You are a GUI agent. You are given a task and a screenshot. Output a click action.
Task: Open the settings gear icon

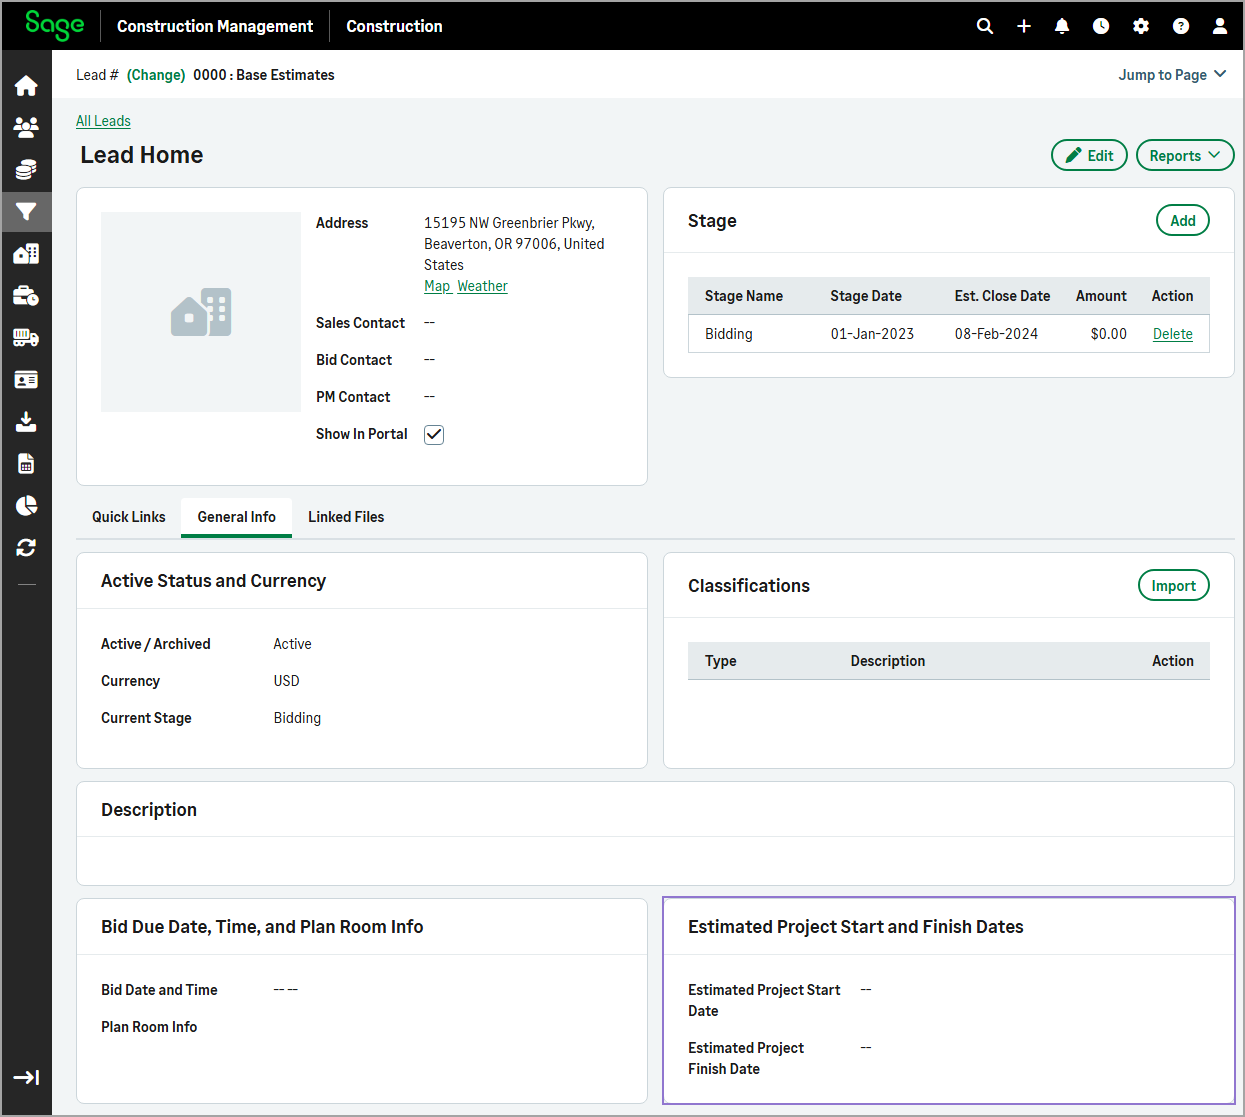click(x=1141, y=26)
